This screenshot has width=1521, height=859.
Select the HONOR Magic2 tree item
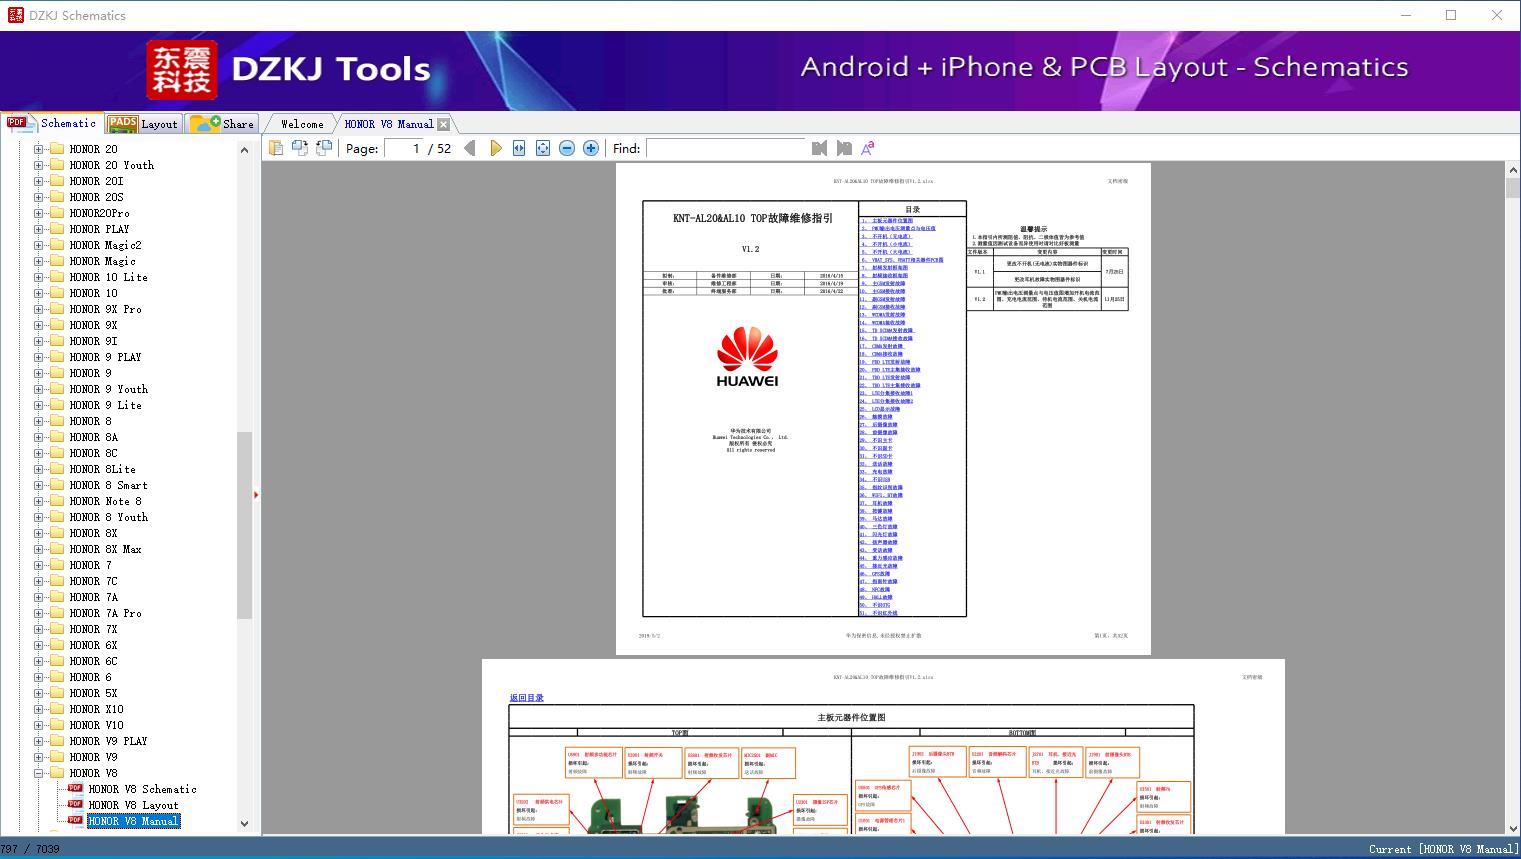106,245
